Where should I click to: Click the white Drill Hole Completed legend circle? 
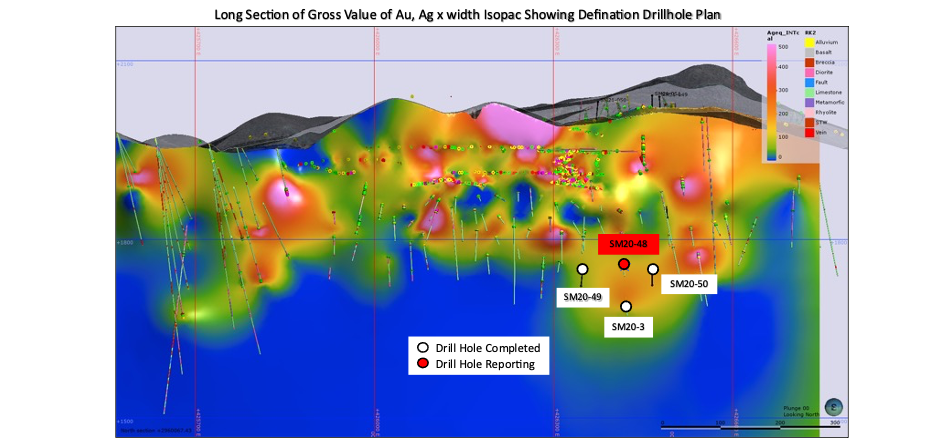tap(423, 348)
